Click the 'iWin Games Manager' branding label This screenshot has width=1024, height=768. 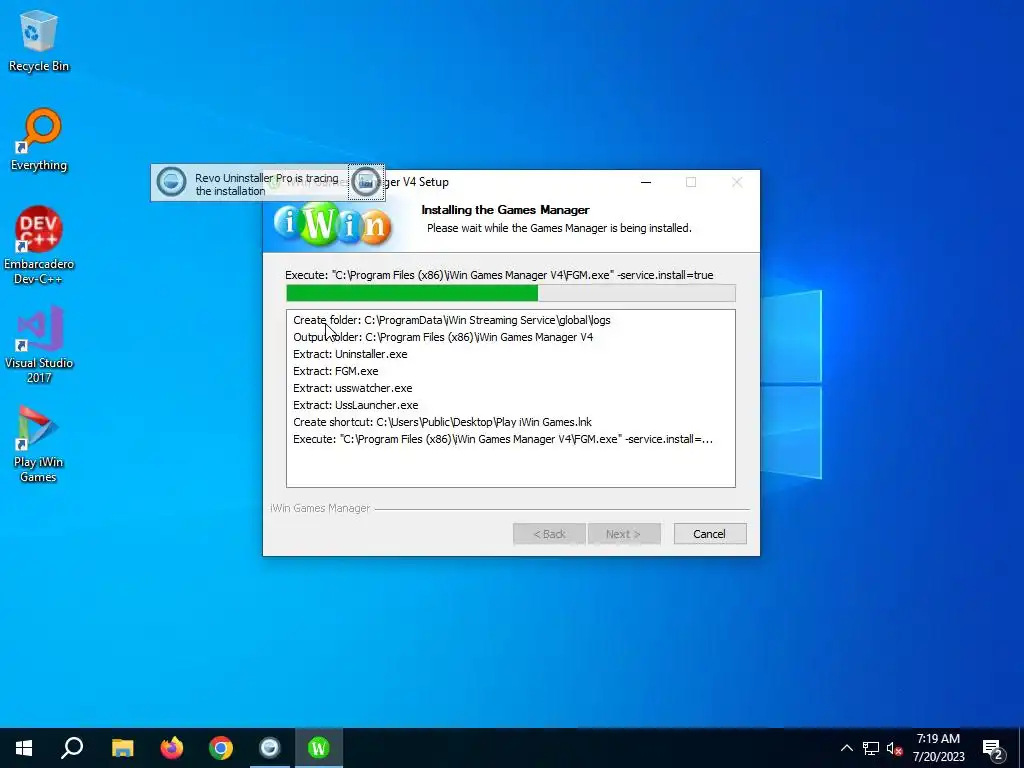pyautogui.click(x=320, y=508)
